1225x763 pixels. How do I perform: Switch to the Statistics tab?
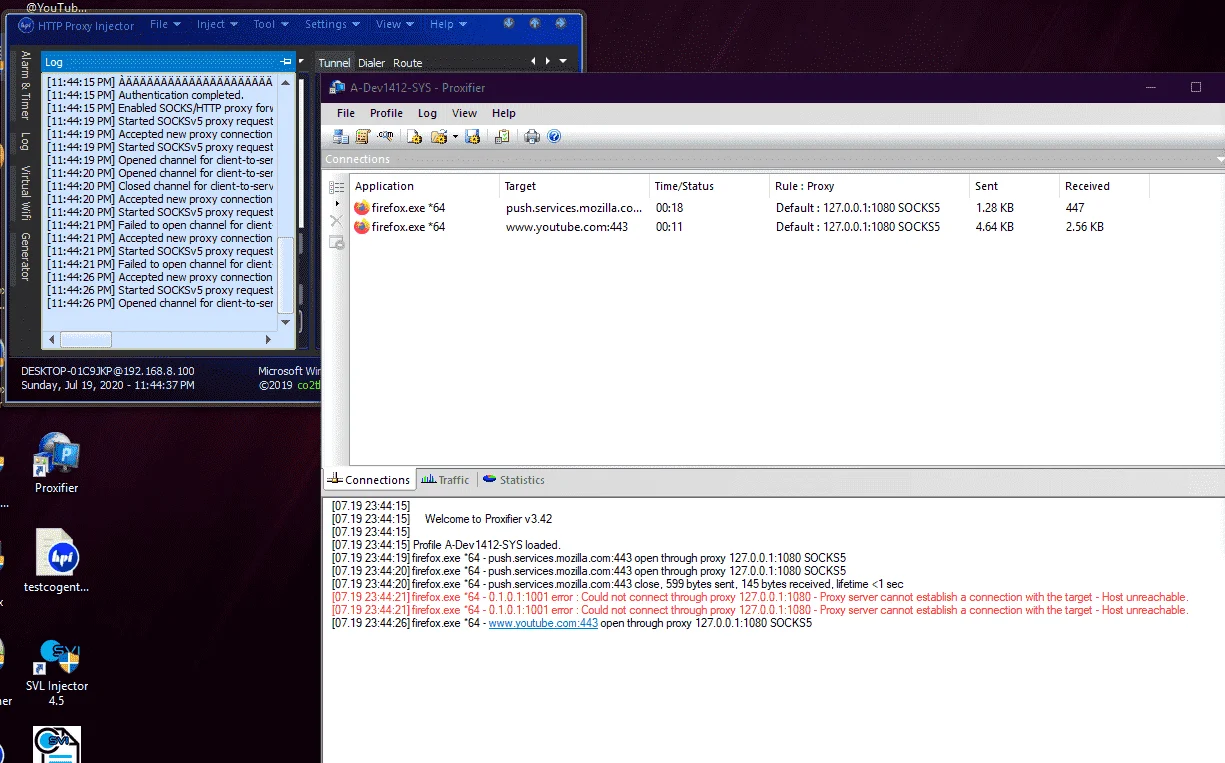click(514, 480)
